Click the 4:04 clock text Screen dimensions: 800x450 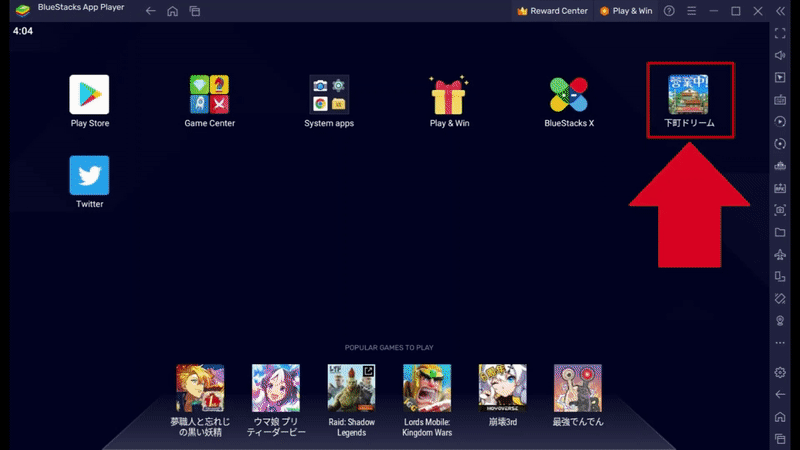pyautogui.click(x=23, y=31)
